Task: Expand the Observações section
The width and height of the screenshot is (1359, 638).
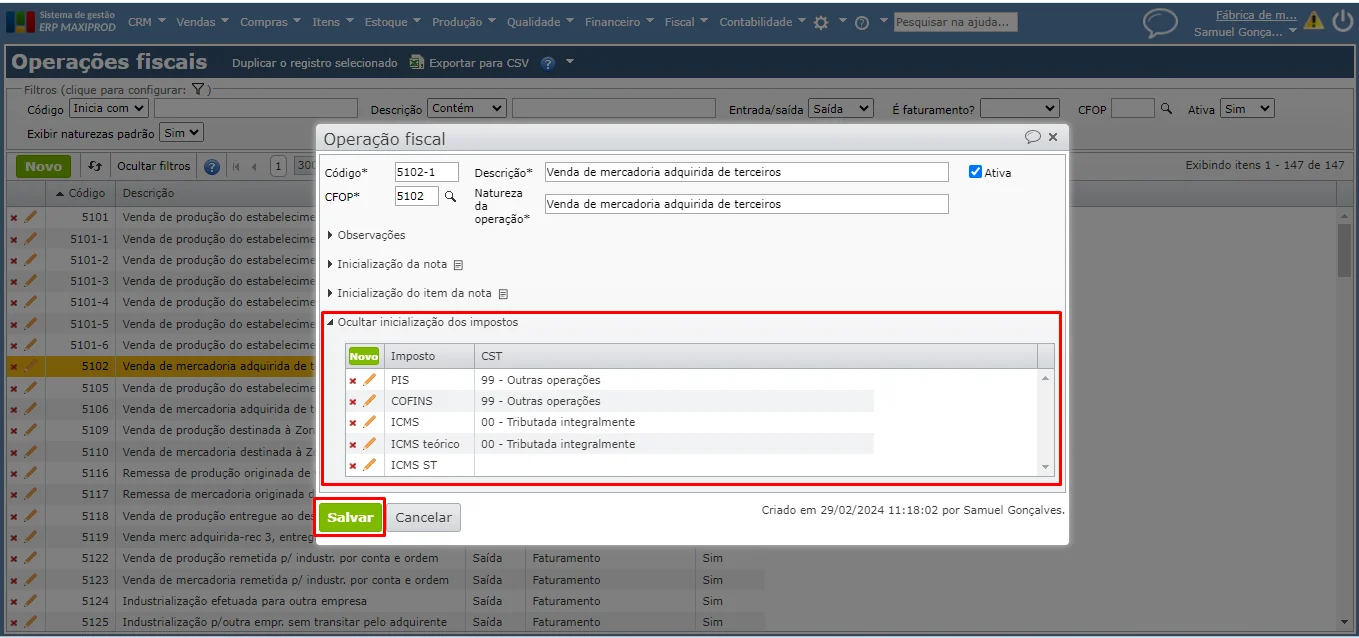Action: coord(366,235)
